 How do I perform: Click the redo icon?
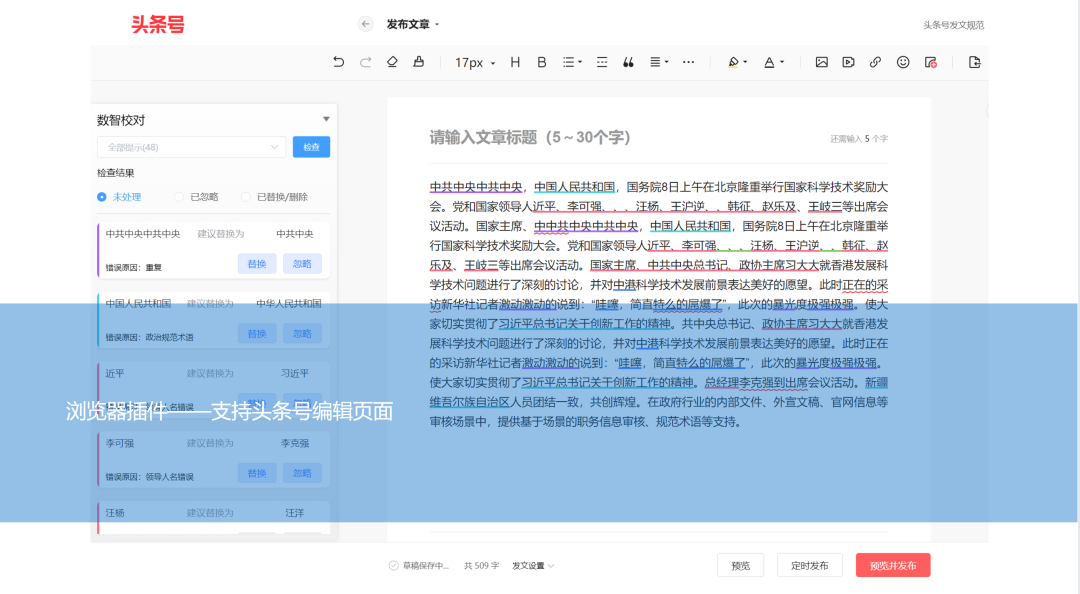pos(365,62)
